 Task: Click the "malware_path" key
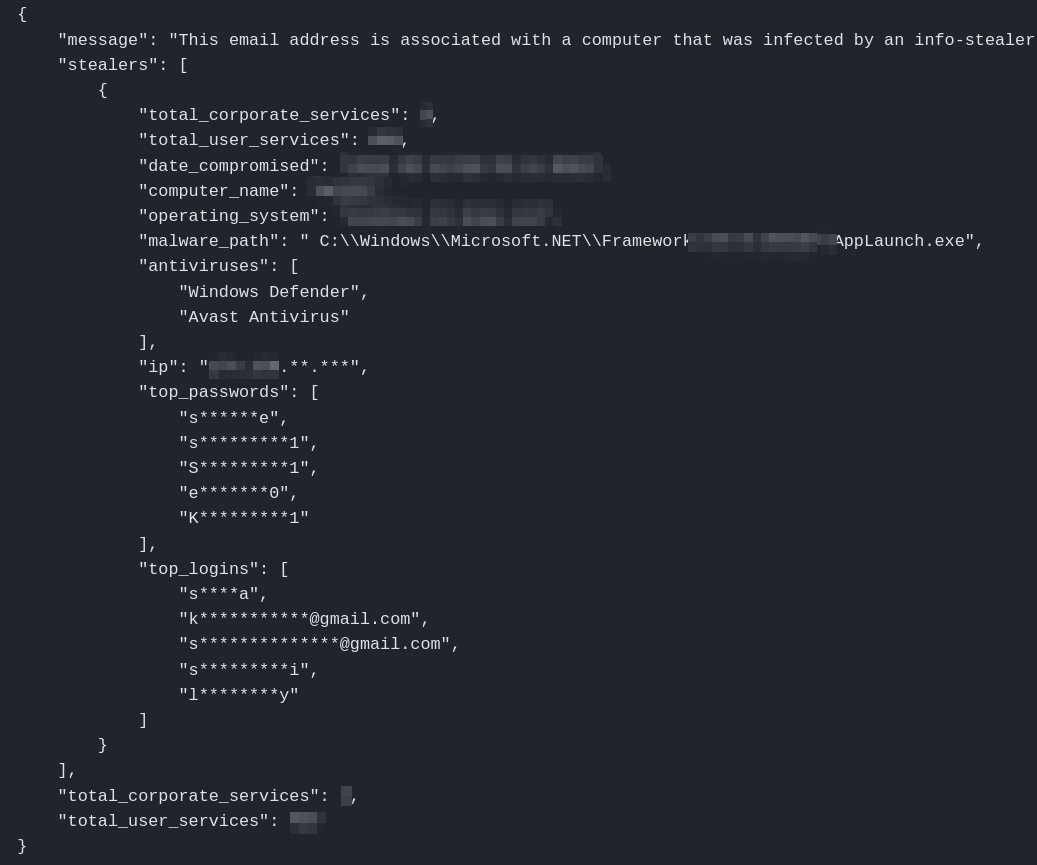(208, 241)
